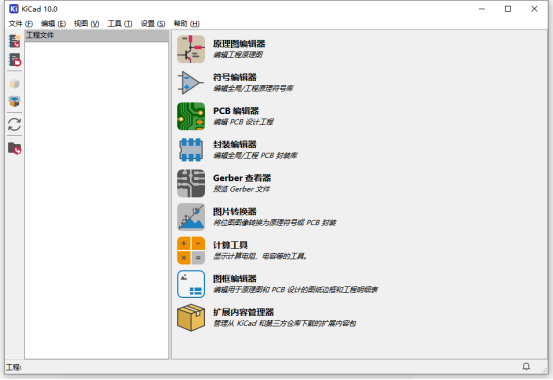Click the description under PCB 编辑器
The height and width of the screenshot is (380, 553).
point(243,122)
